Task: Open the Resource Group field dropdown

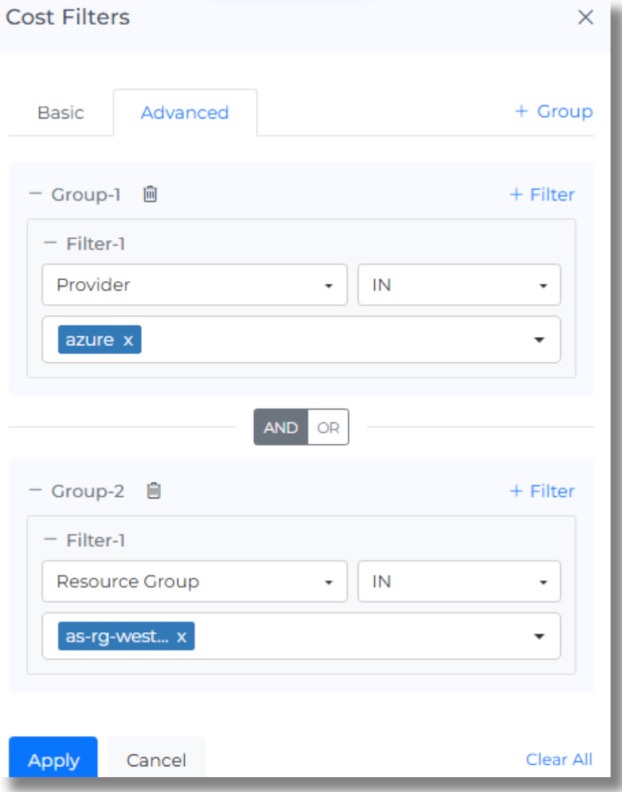Action: (x=194, y=582)
